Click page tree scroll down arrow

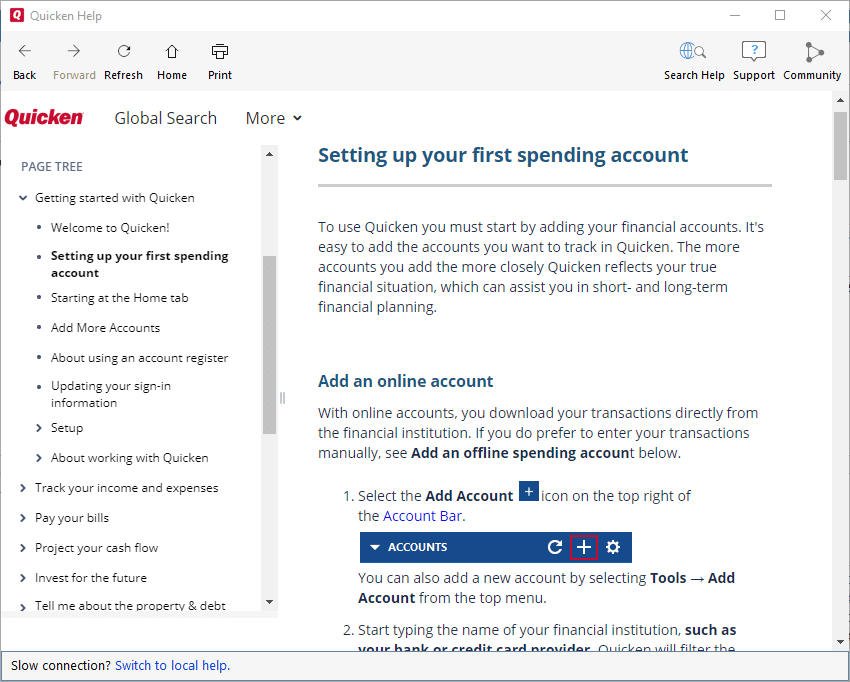(269, 602)
